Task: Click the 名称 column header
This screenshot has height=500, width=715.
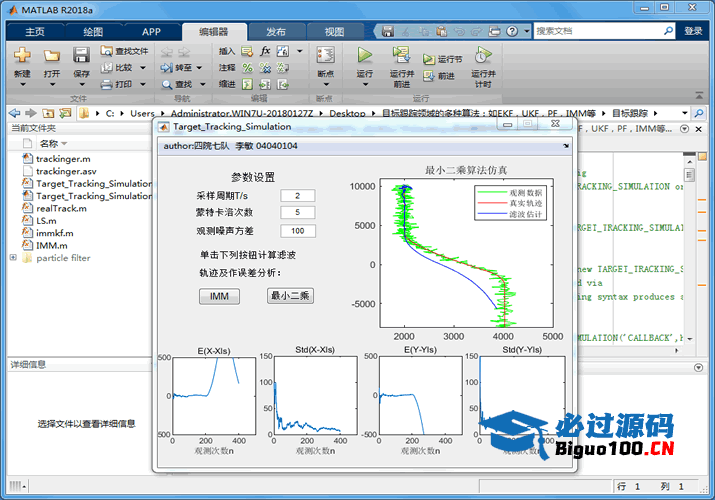Action: (49, 144)
